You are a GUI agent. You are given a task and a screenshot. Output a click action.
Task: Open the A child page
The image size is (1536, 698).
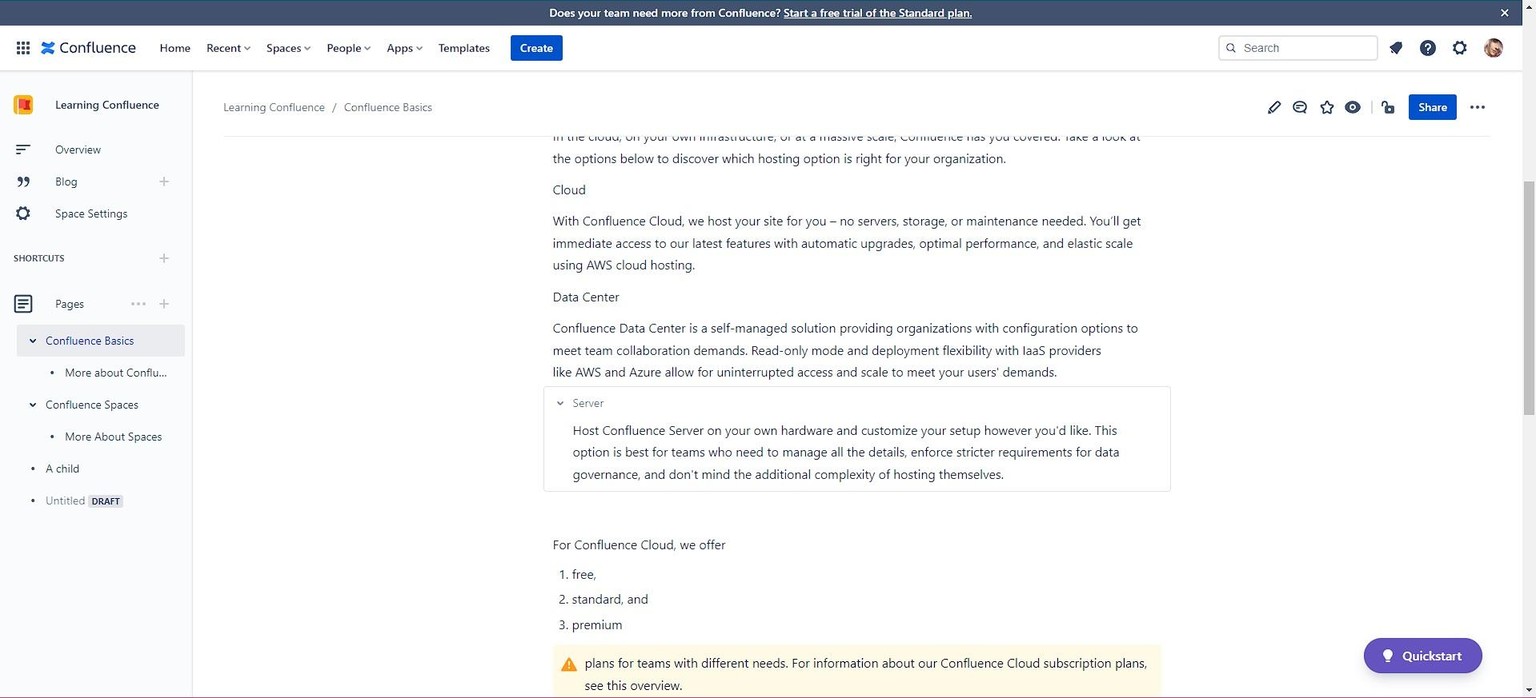62,469
